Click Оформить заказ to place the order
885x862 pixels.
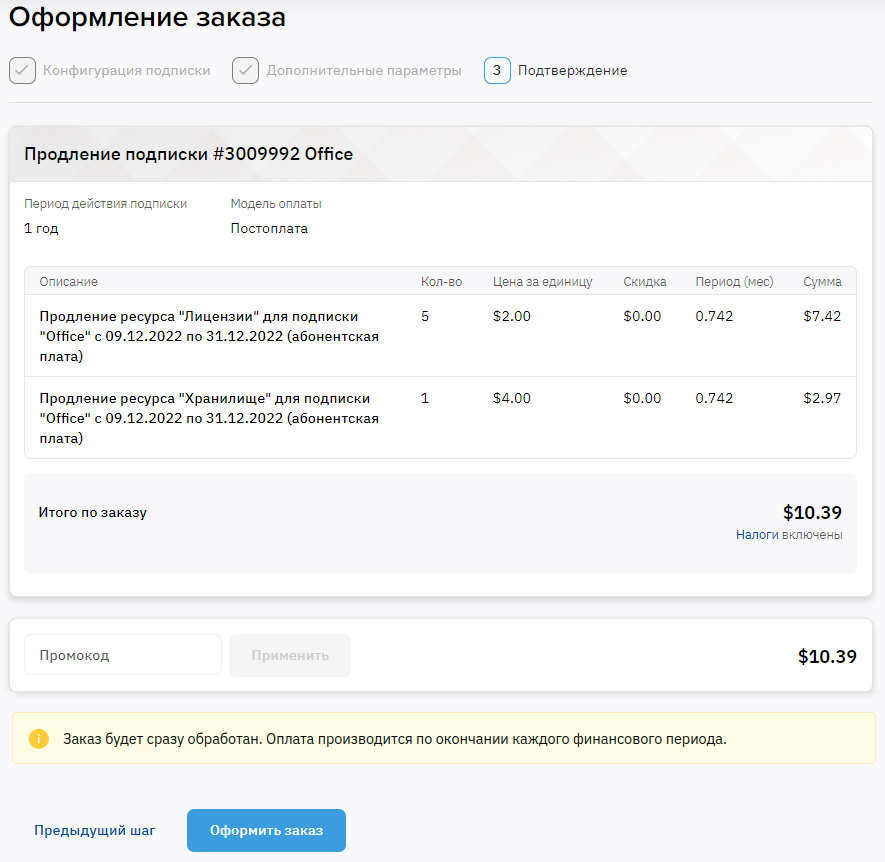pos(266,830)
